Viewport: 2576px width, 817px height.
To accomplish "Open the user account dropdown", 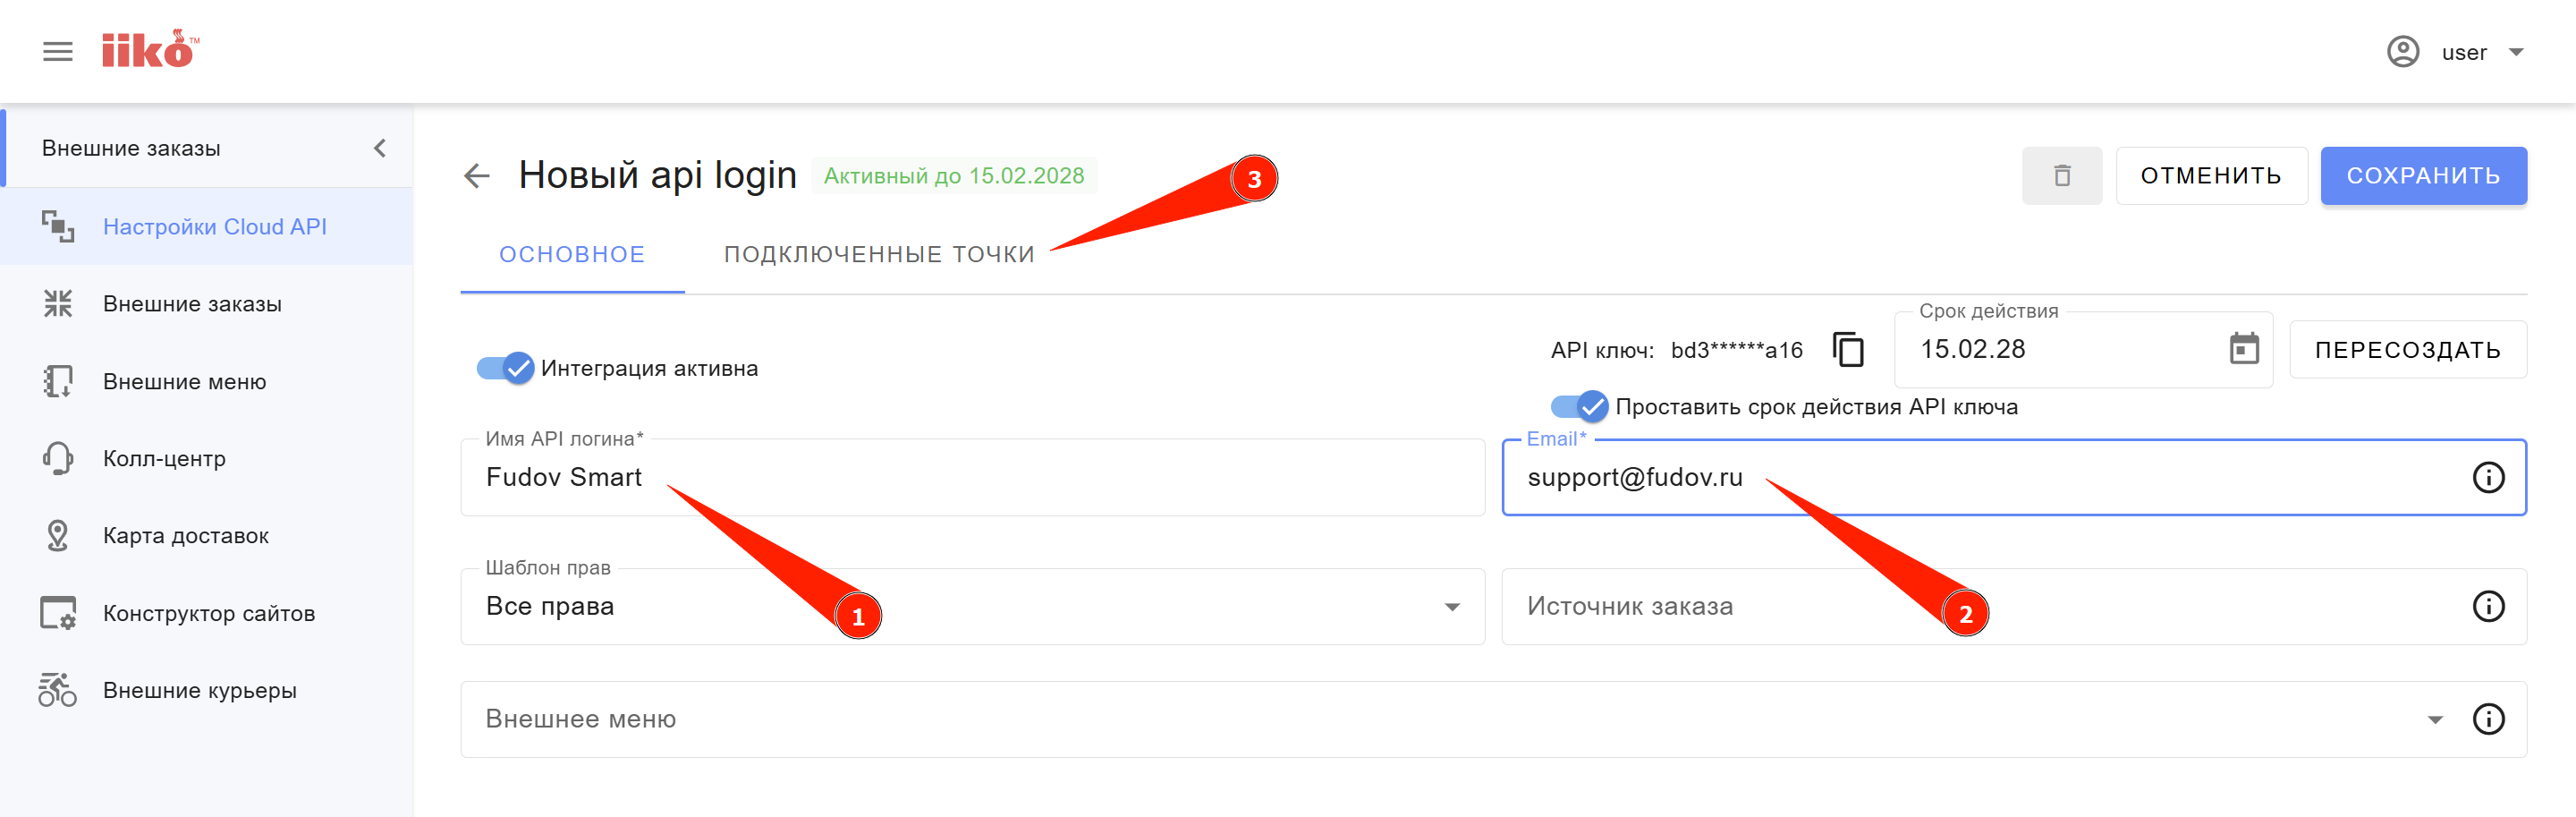I will (x=2516, y=52).
